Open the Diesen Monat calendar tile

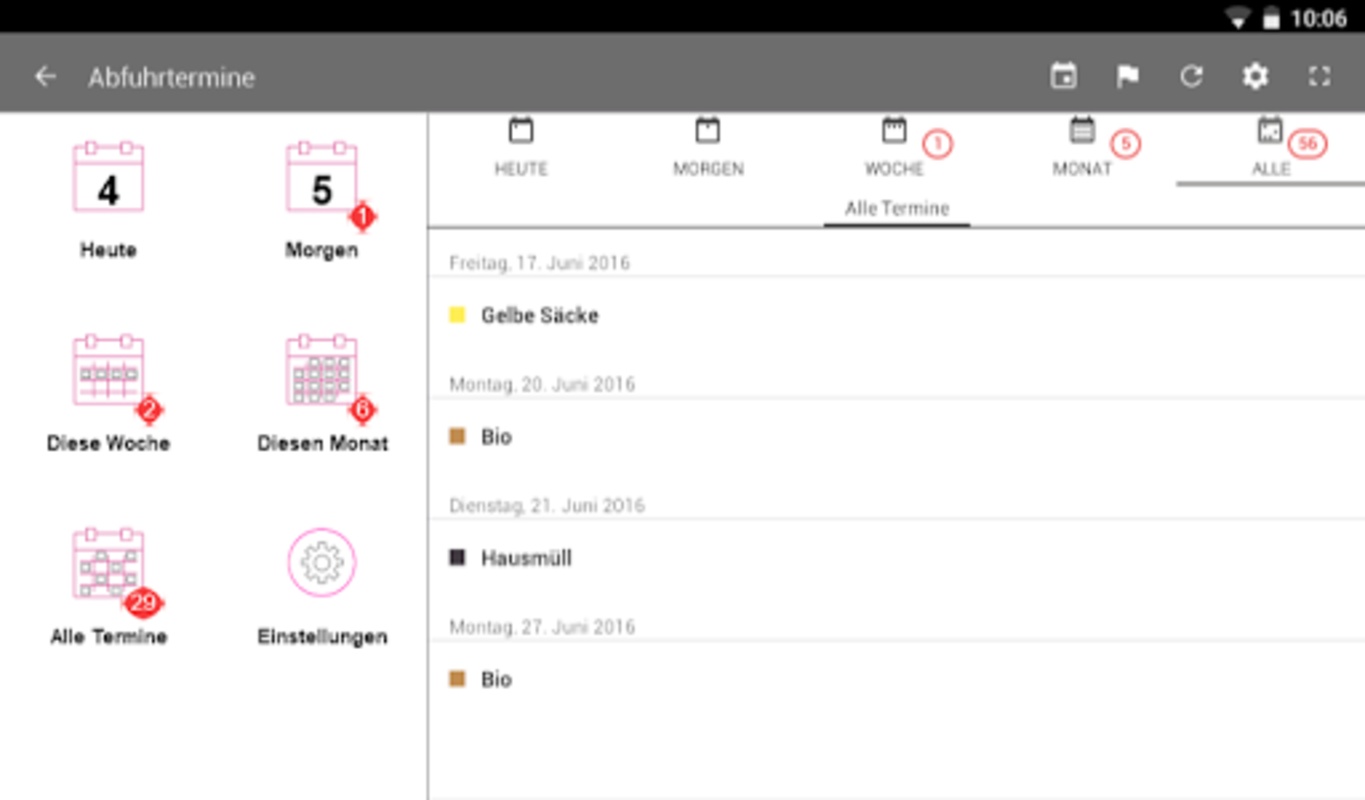[x=321, y=370]
